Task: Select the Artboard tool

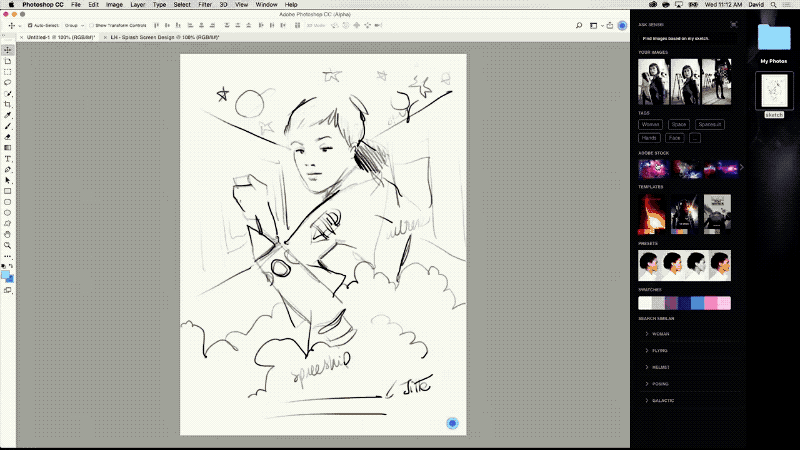Action: tap(8, 61)
